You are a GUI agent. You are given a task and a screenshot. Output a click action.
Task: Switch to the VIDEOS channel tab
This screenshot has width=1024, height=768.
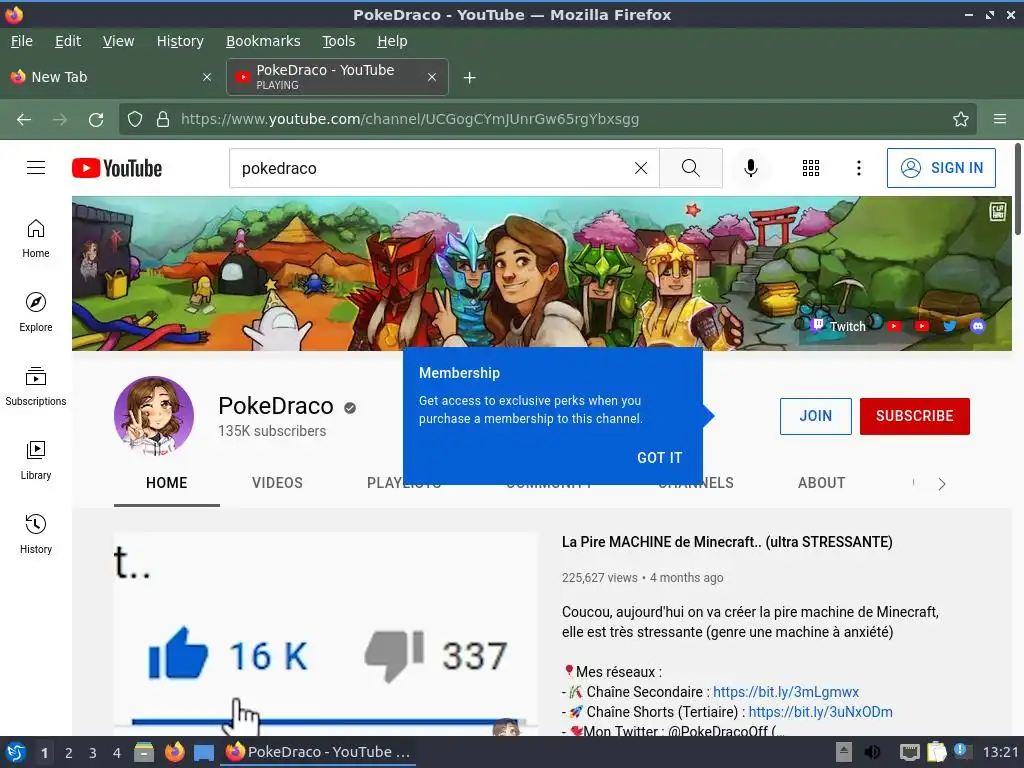pos(277,483)
